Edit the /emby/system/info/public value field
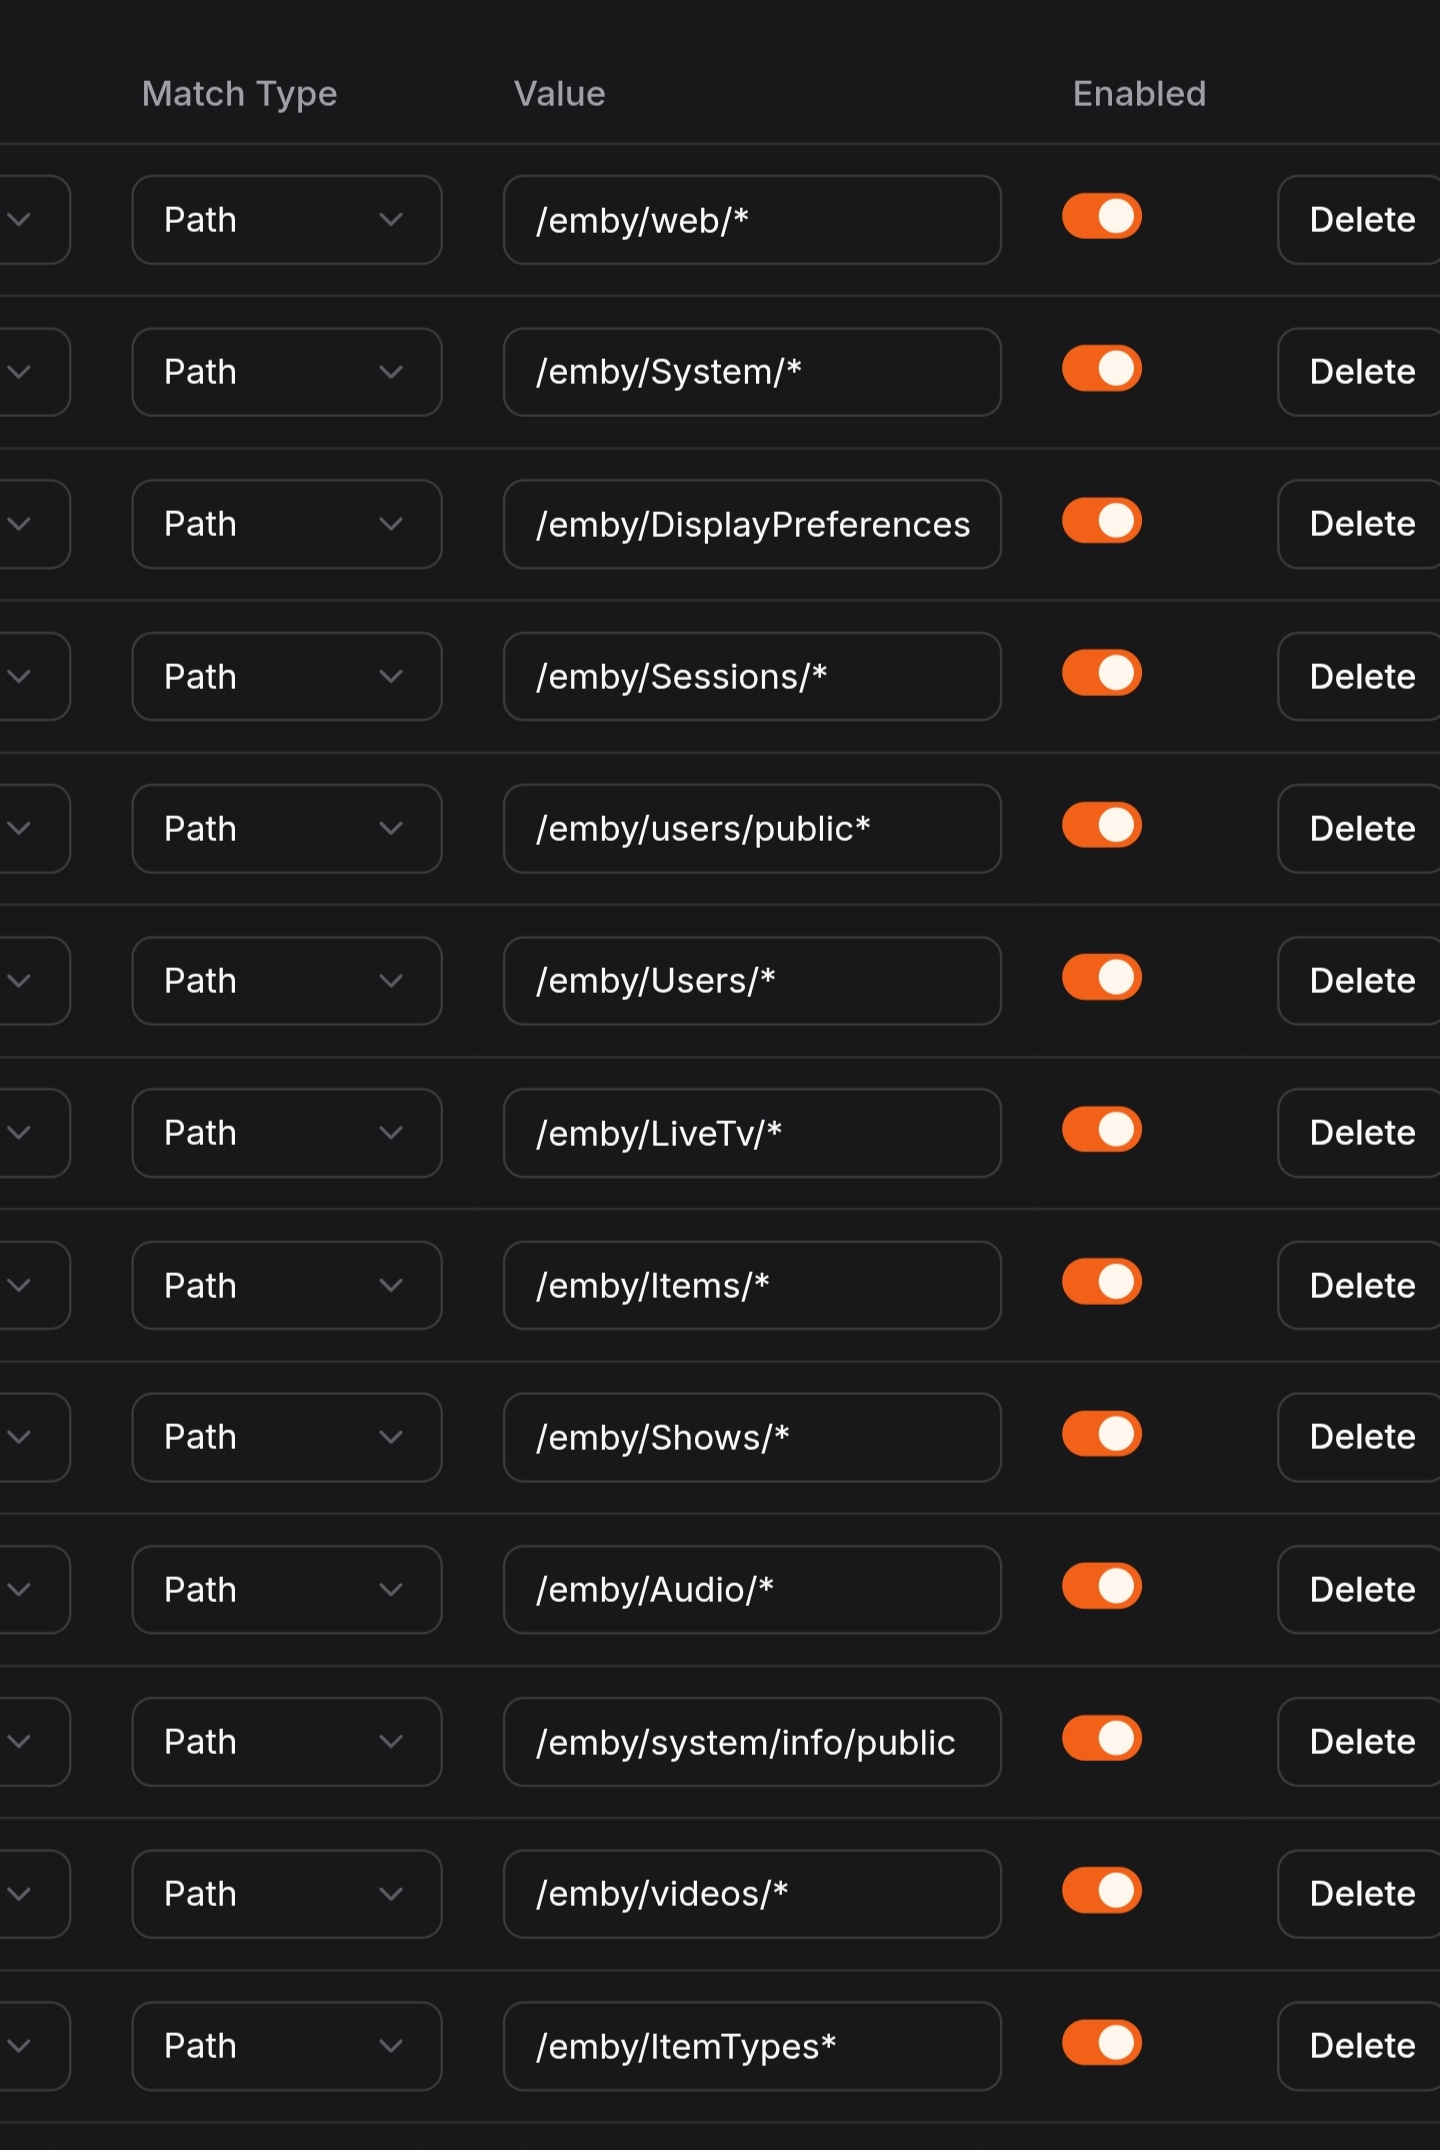 click(752, 1742)
